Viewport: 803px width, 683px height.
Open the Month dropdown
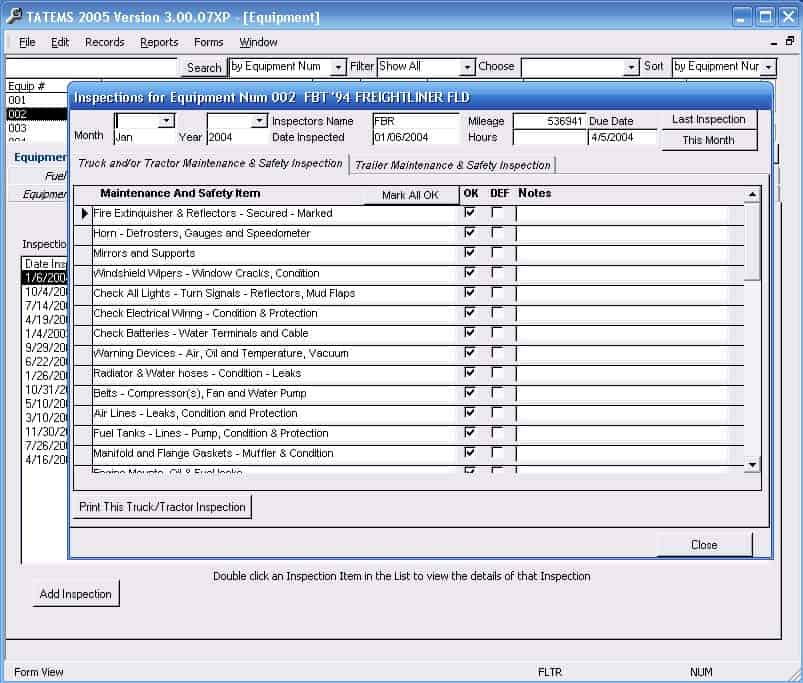point(165,118)
